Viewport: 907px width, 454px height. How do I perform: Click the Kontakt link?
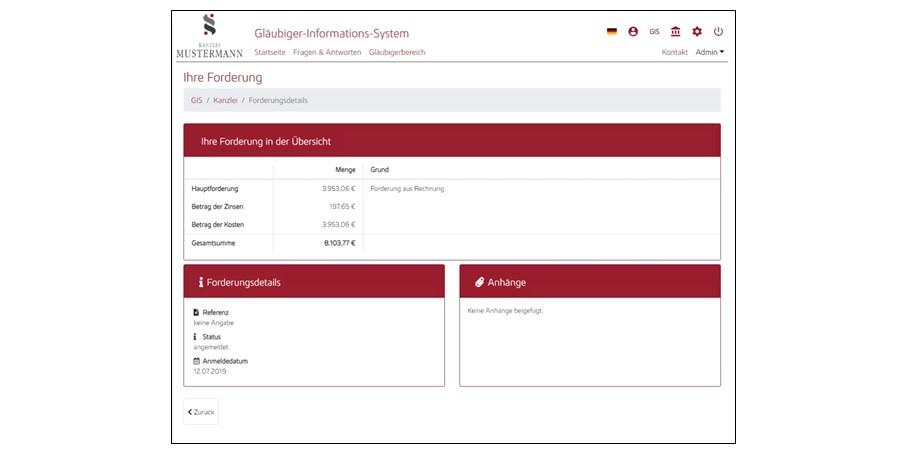[x=674, y=52]
